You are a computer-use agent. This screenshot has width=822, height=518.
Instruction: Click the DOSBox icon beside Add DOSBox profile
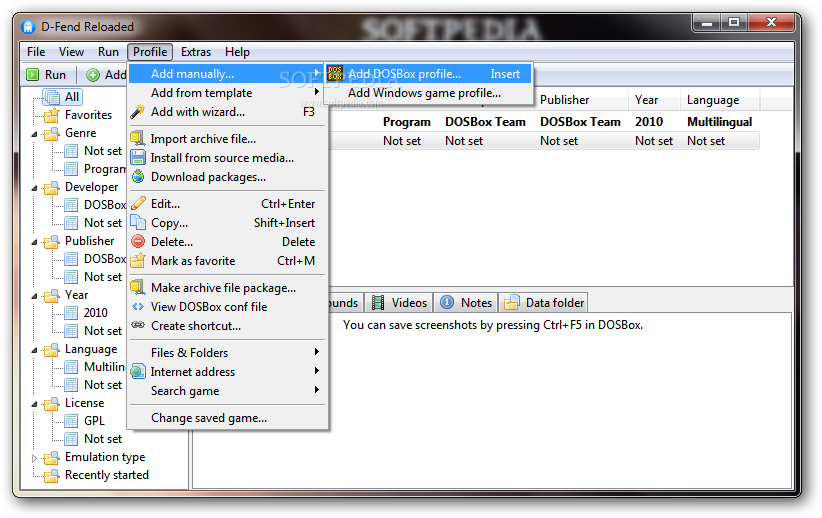pos(335,74)
